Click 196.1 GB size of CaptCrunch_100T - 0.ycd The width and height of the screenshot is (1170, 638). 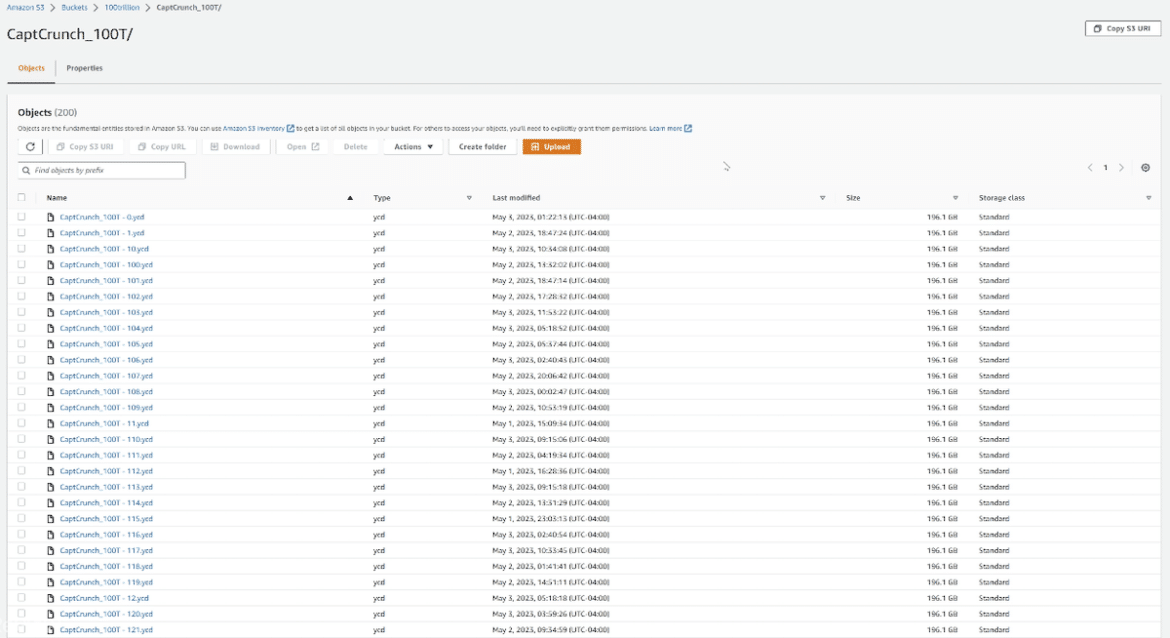tap(942, 217)
